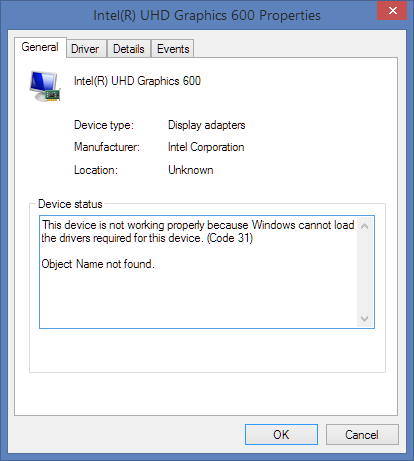Image resolution: width=414 pixels, height=461 pixels.
Task: Click the 'Object Name not found.' text
Action: [98, 264]
